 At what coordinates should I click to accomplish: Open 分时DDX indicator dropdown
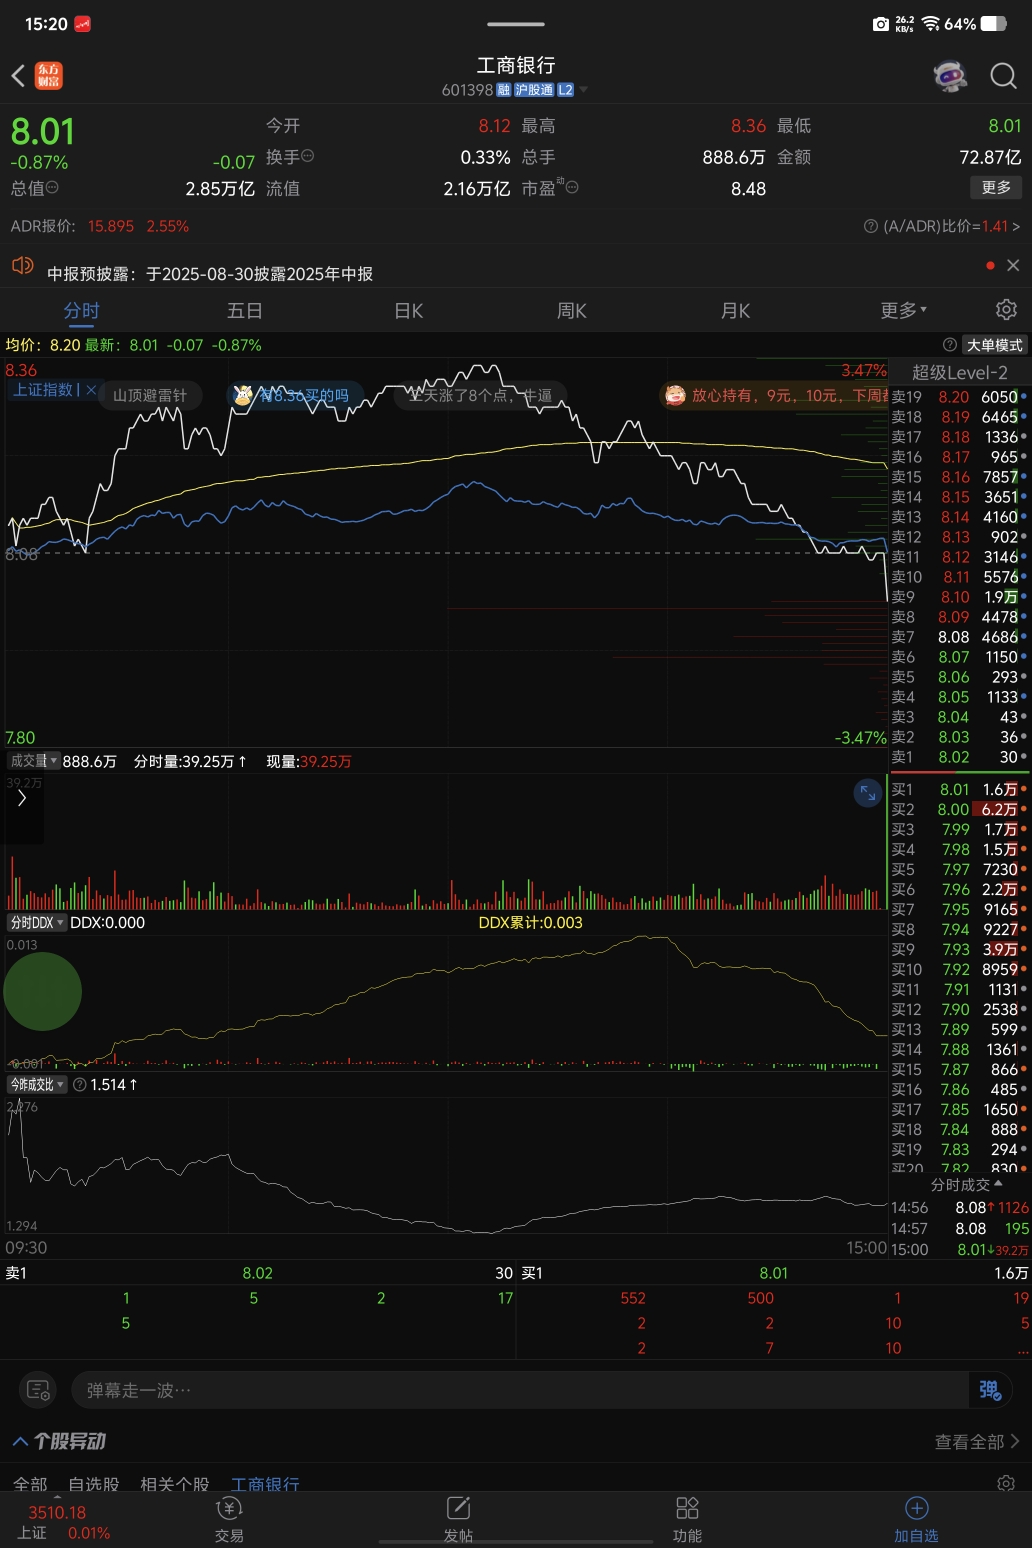pos(36,922)
